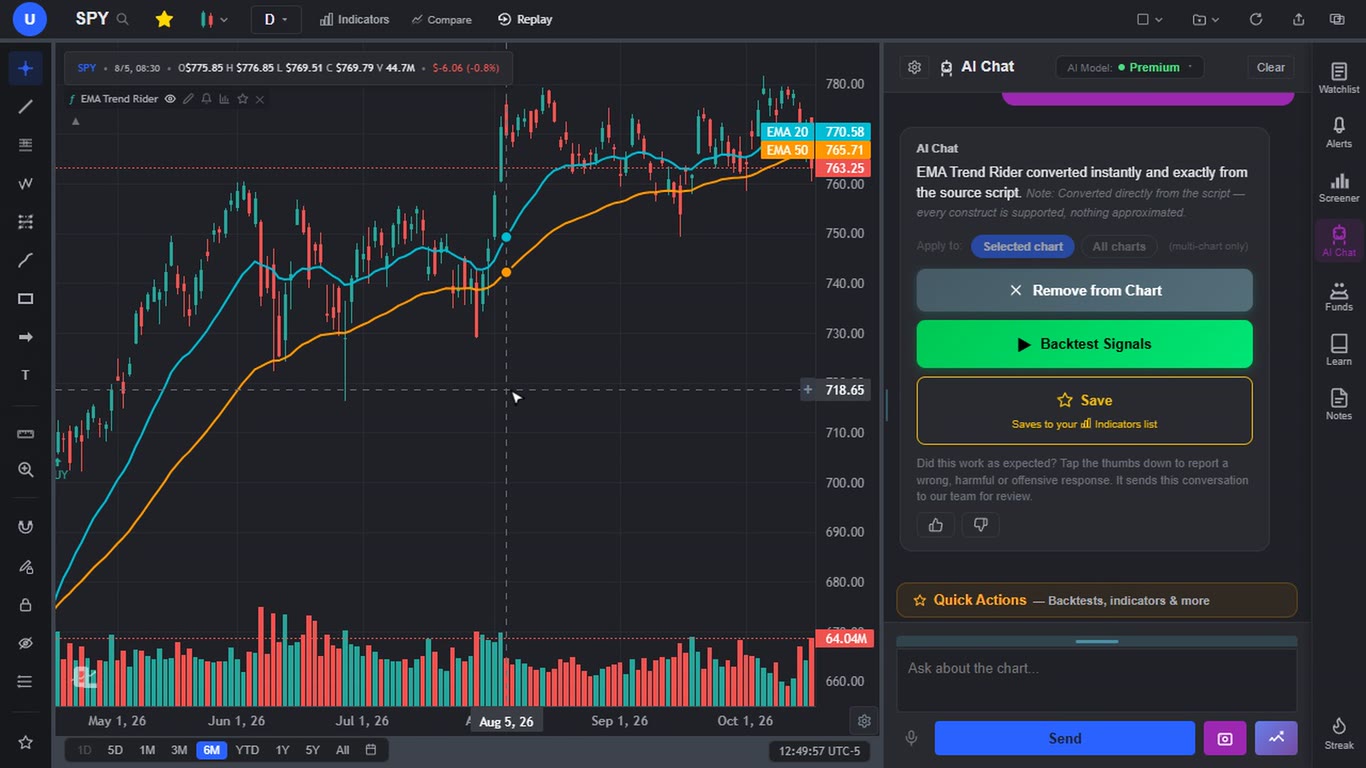Give thumbs up feedback

(x=936, y=525)
